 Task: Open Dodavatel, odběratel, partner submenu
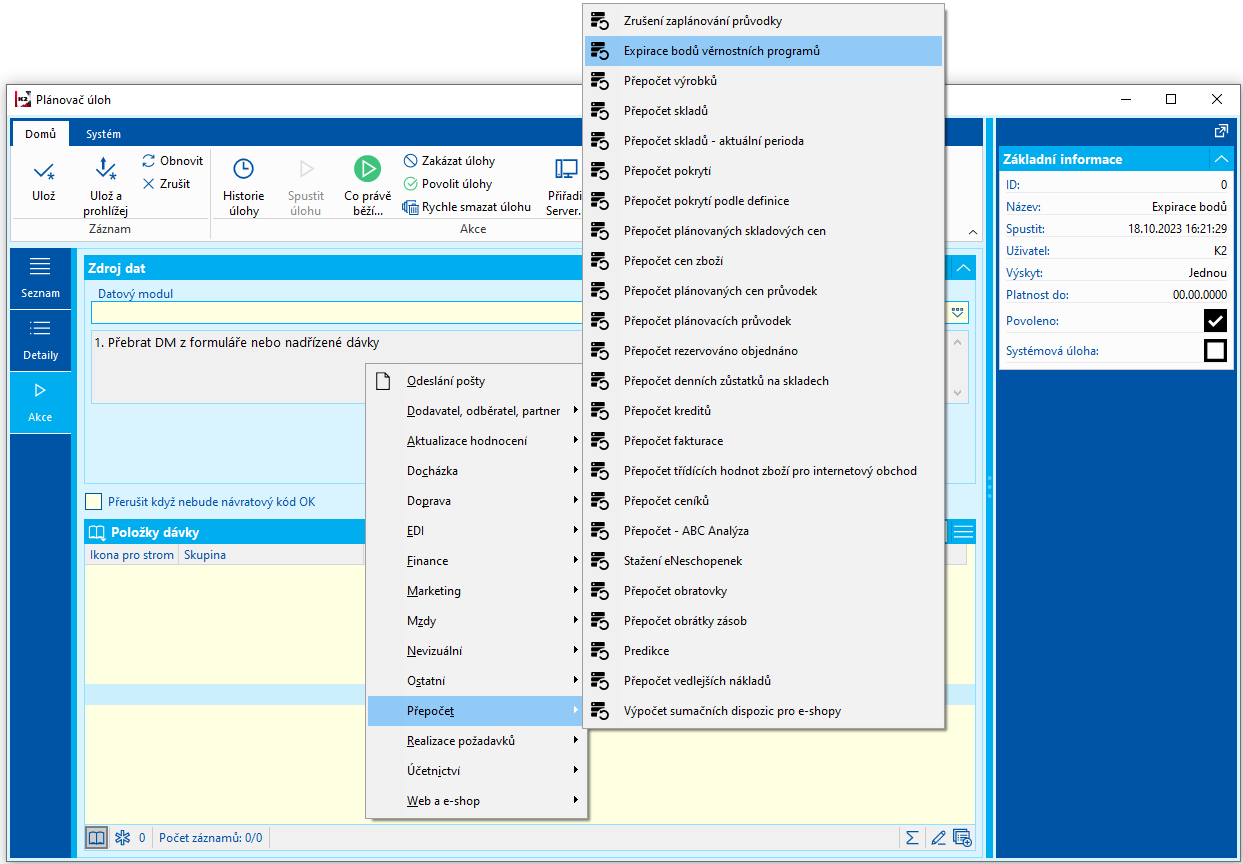476,411
